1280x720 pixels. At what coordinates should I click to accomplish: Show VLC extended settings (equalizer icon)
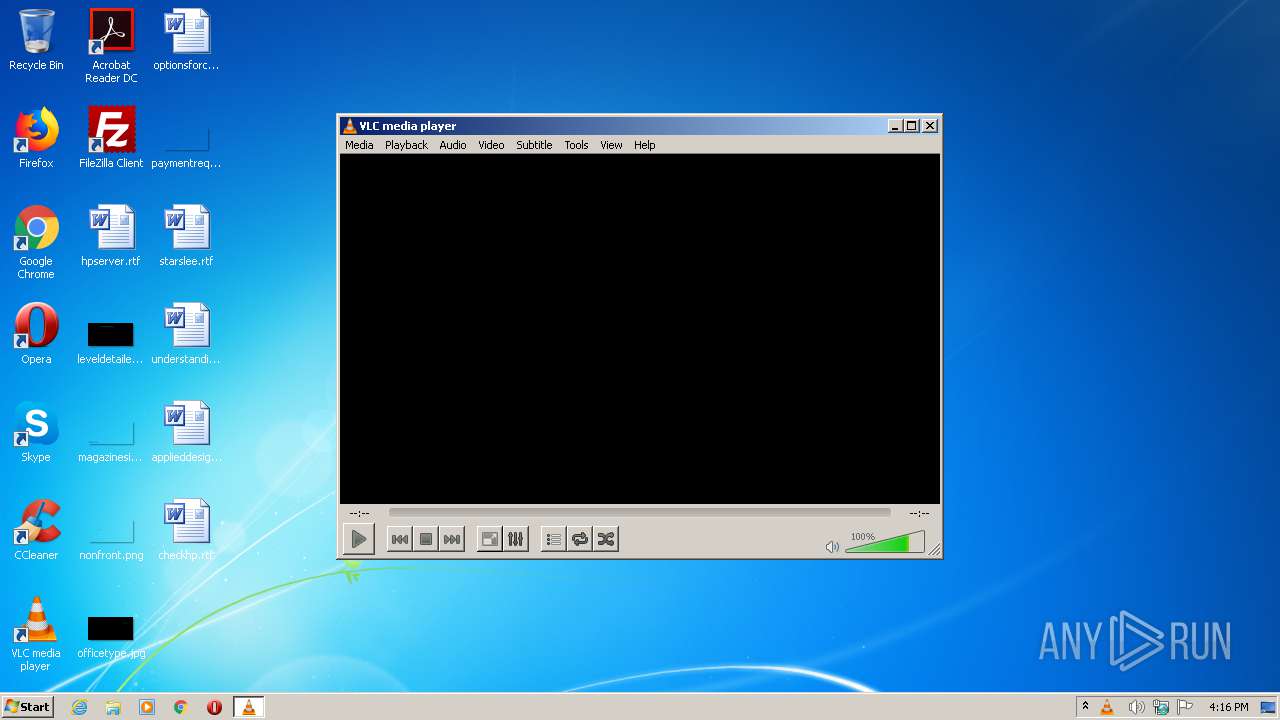tap(515, 539)
